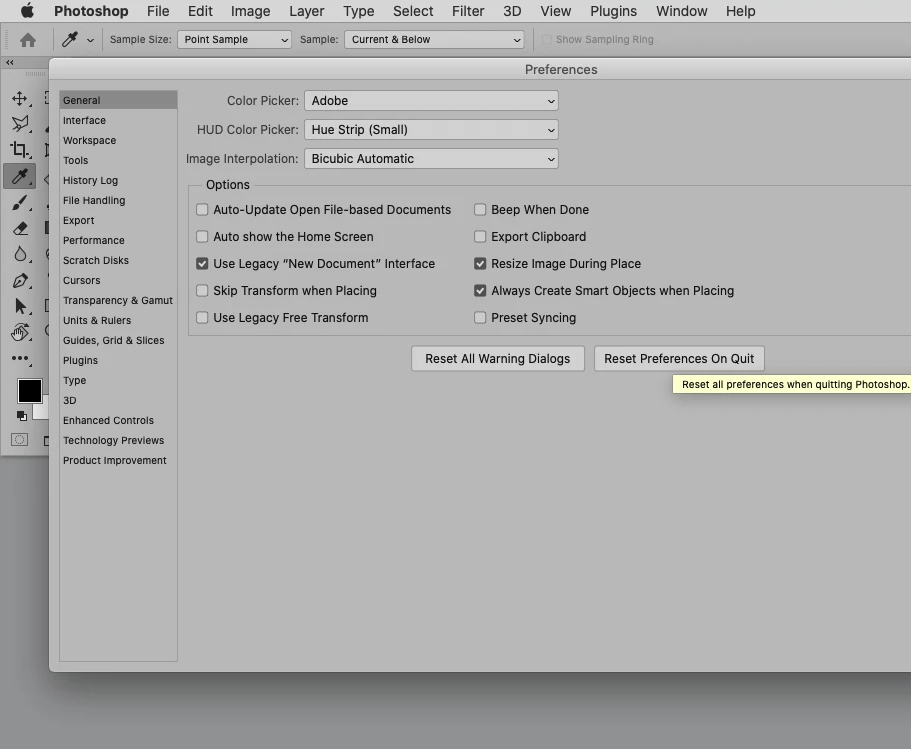
Task: Select the Pen tool
Action: click(20, 281)
